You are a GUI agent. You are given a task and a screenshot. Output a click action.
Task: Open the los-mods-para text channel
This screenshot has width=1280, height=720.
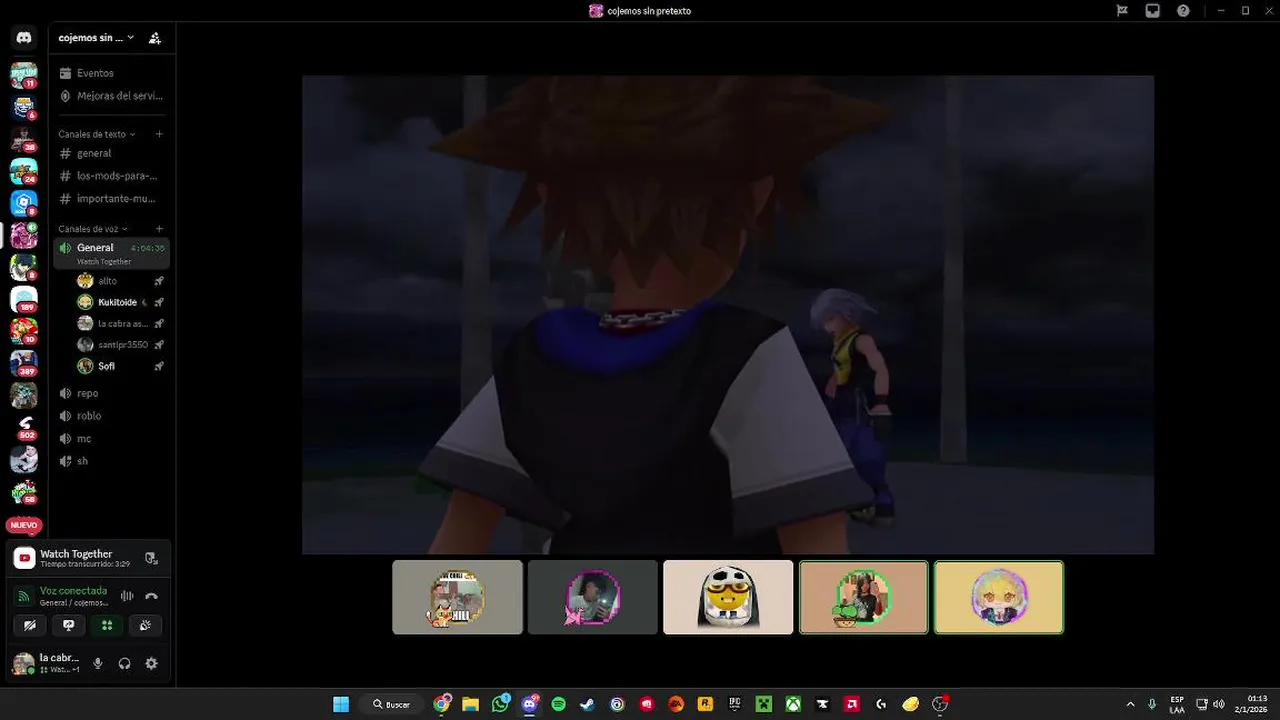(x=111, y=176)
